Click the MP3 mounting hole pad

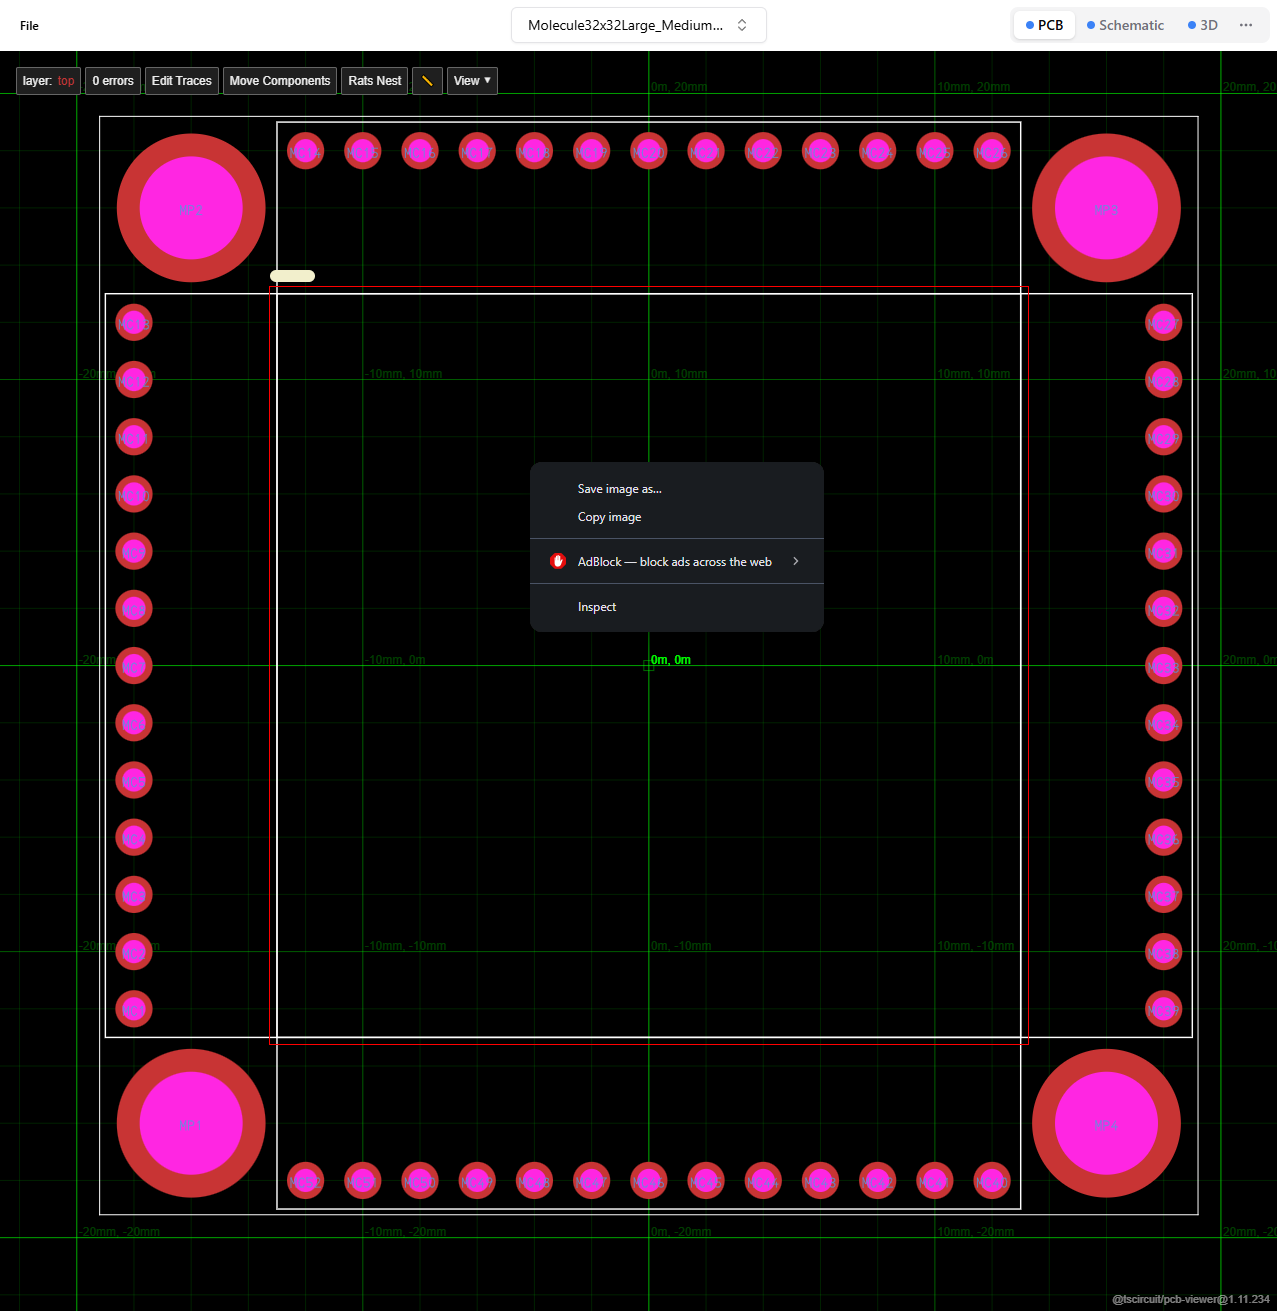coord(1106,208)
